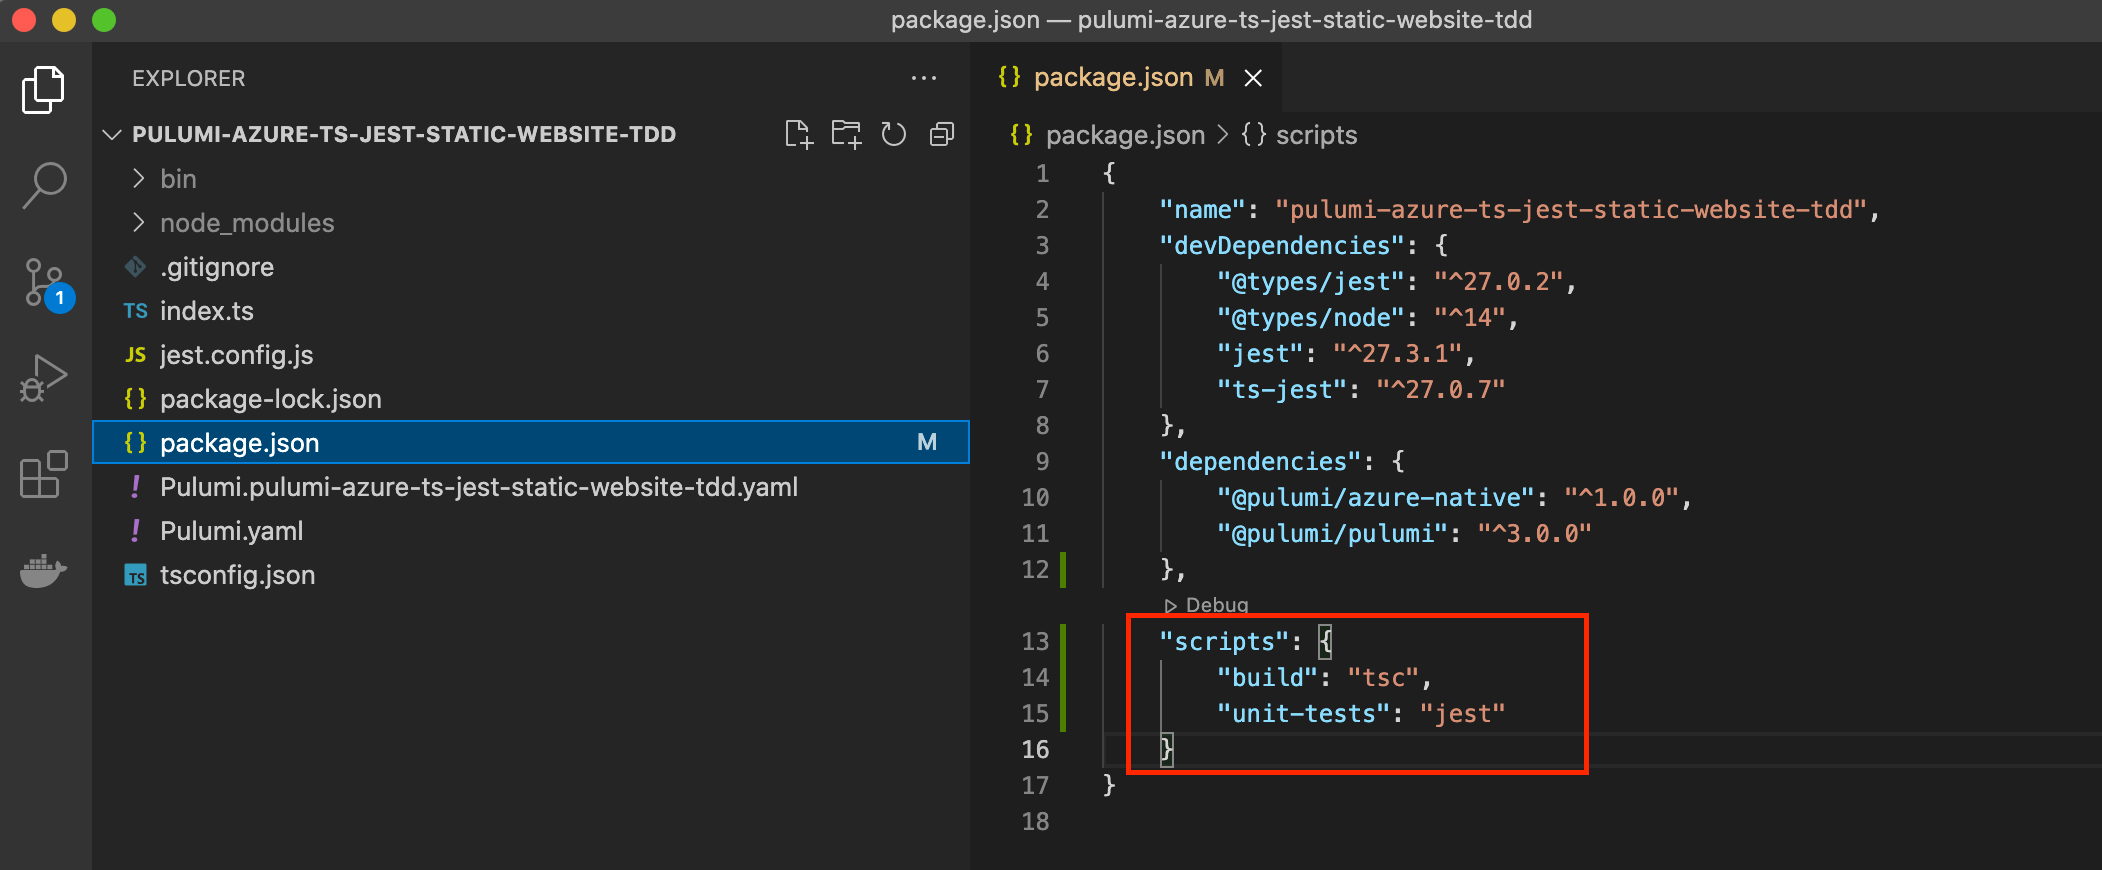Open Explorer more actions ellipsis menu

924,78
